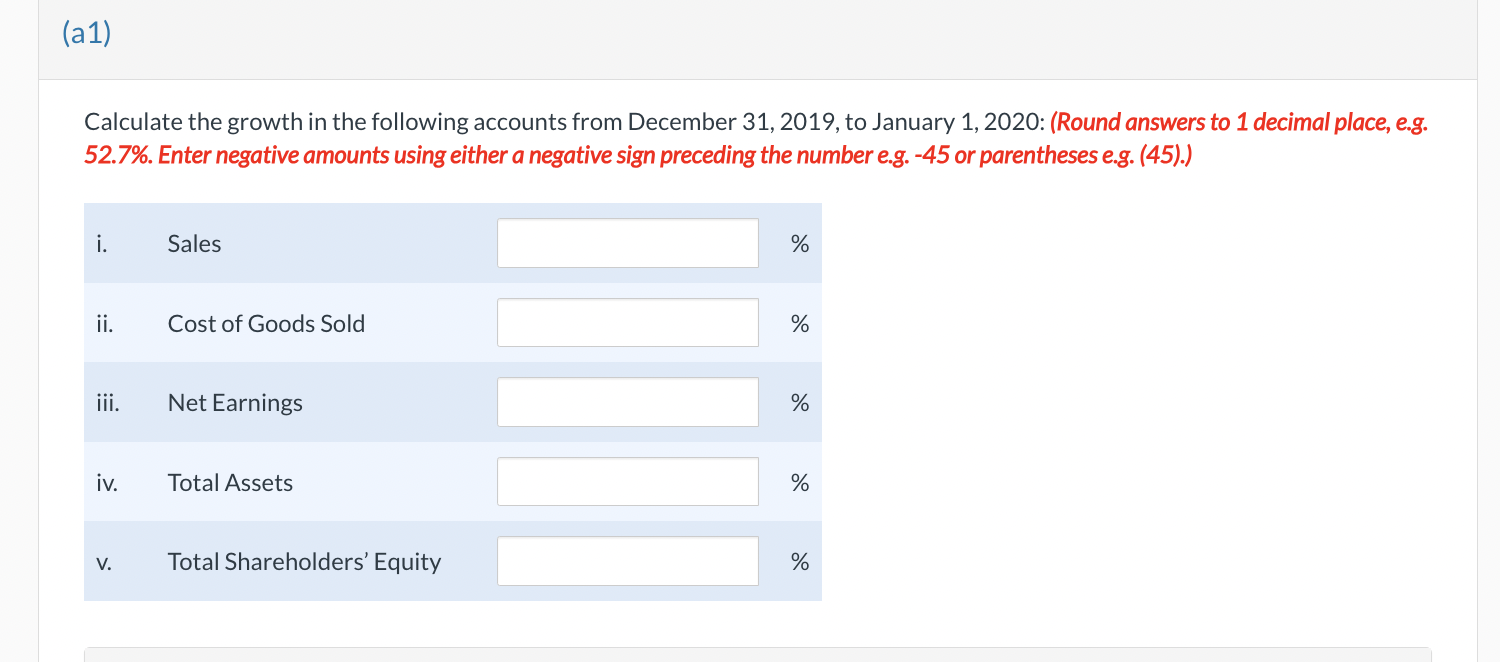Click the Total Assets answer box
The height and width of the screenshot is (662, 1500).
tap(627, 482)
